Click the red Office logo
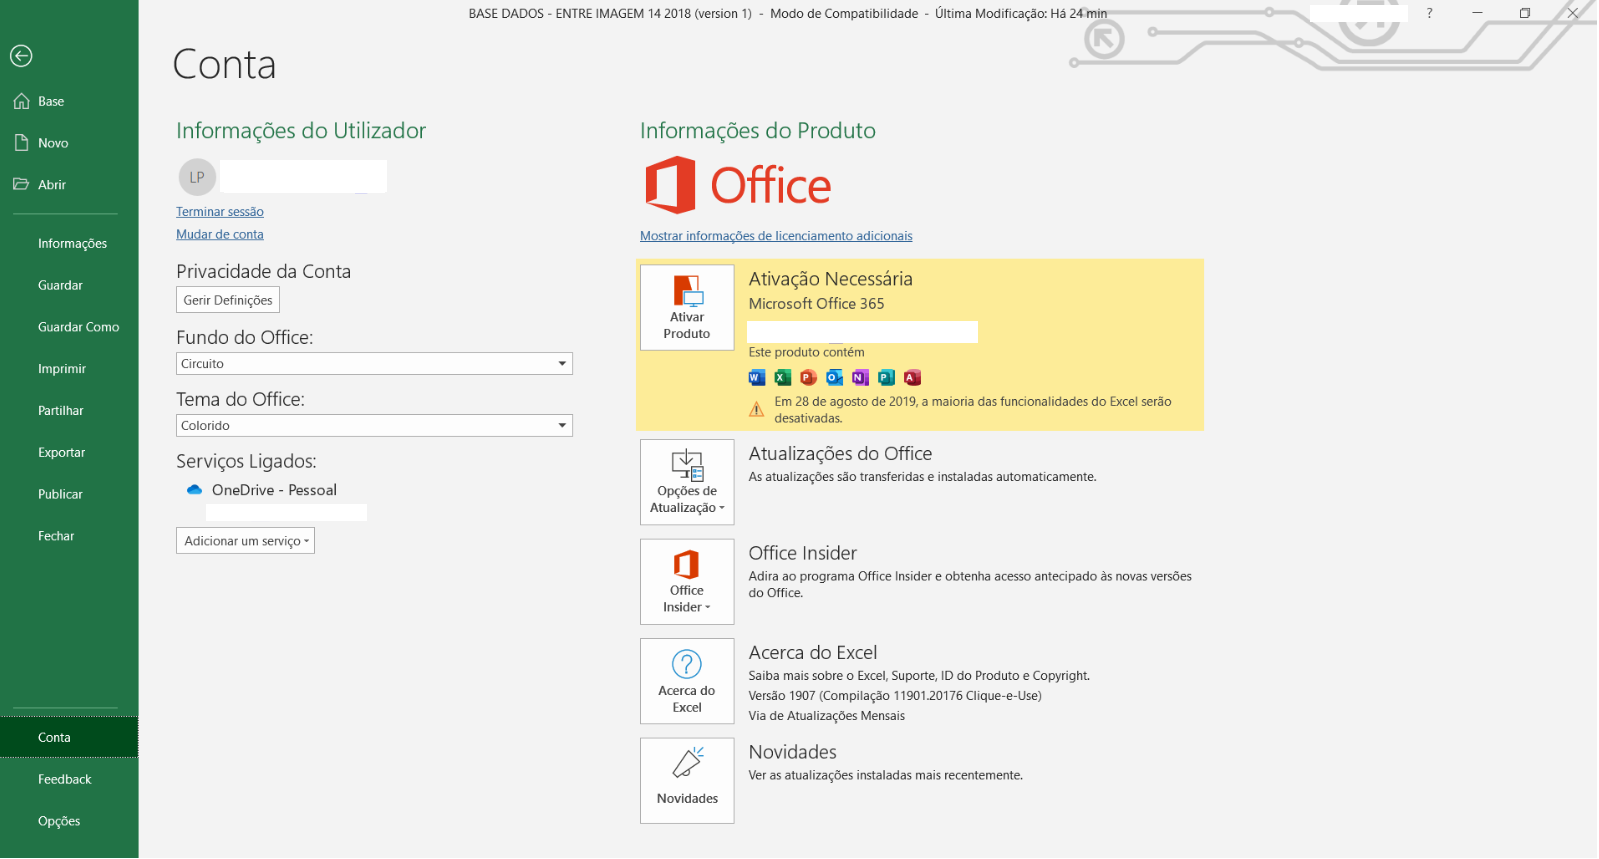The height and width of the screenshot is (859, 1599). tap(738, 185)
